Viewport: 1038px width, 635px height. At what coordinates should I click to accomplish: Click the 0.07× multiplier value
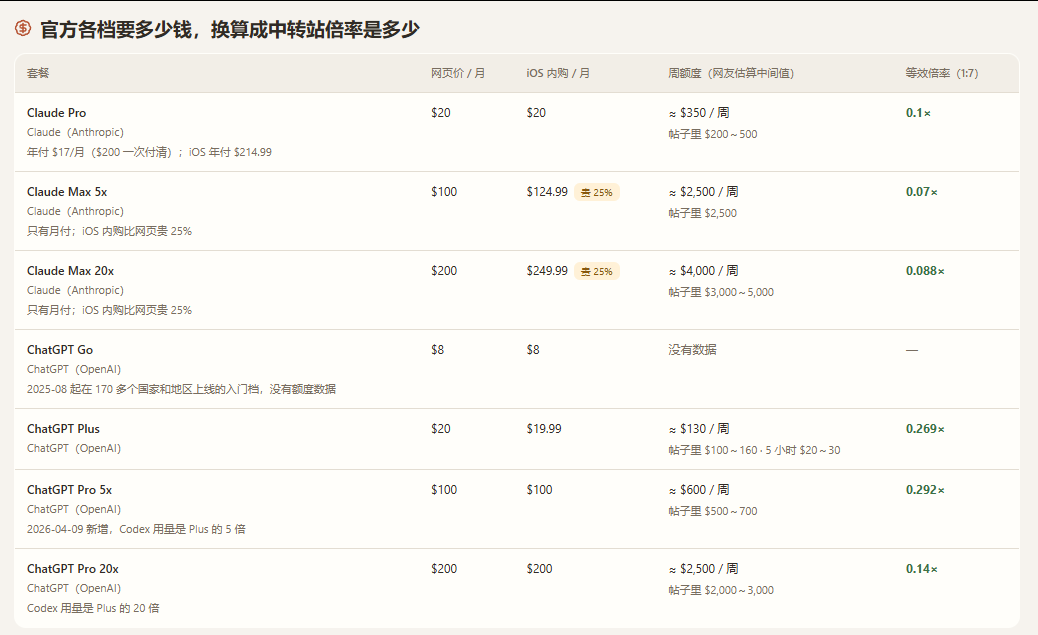(x=921, y=191)
